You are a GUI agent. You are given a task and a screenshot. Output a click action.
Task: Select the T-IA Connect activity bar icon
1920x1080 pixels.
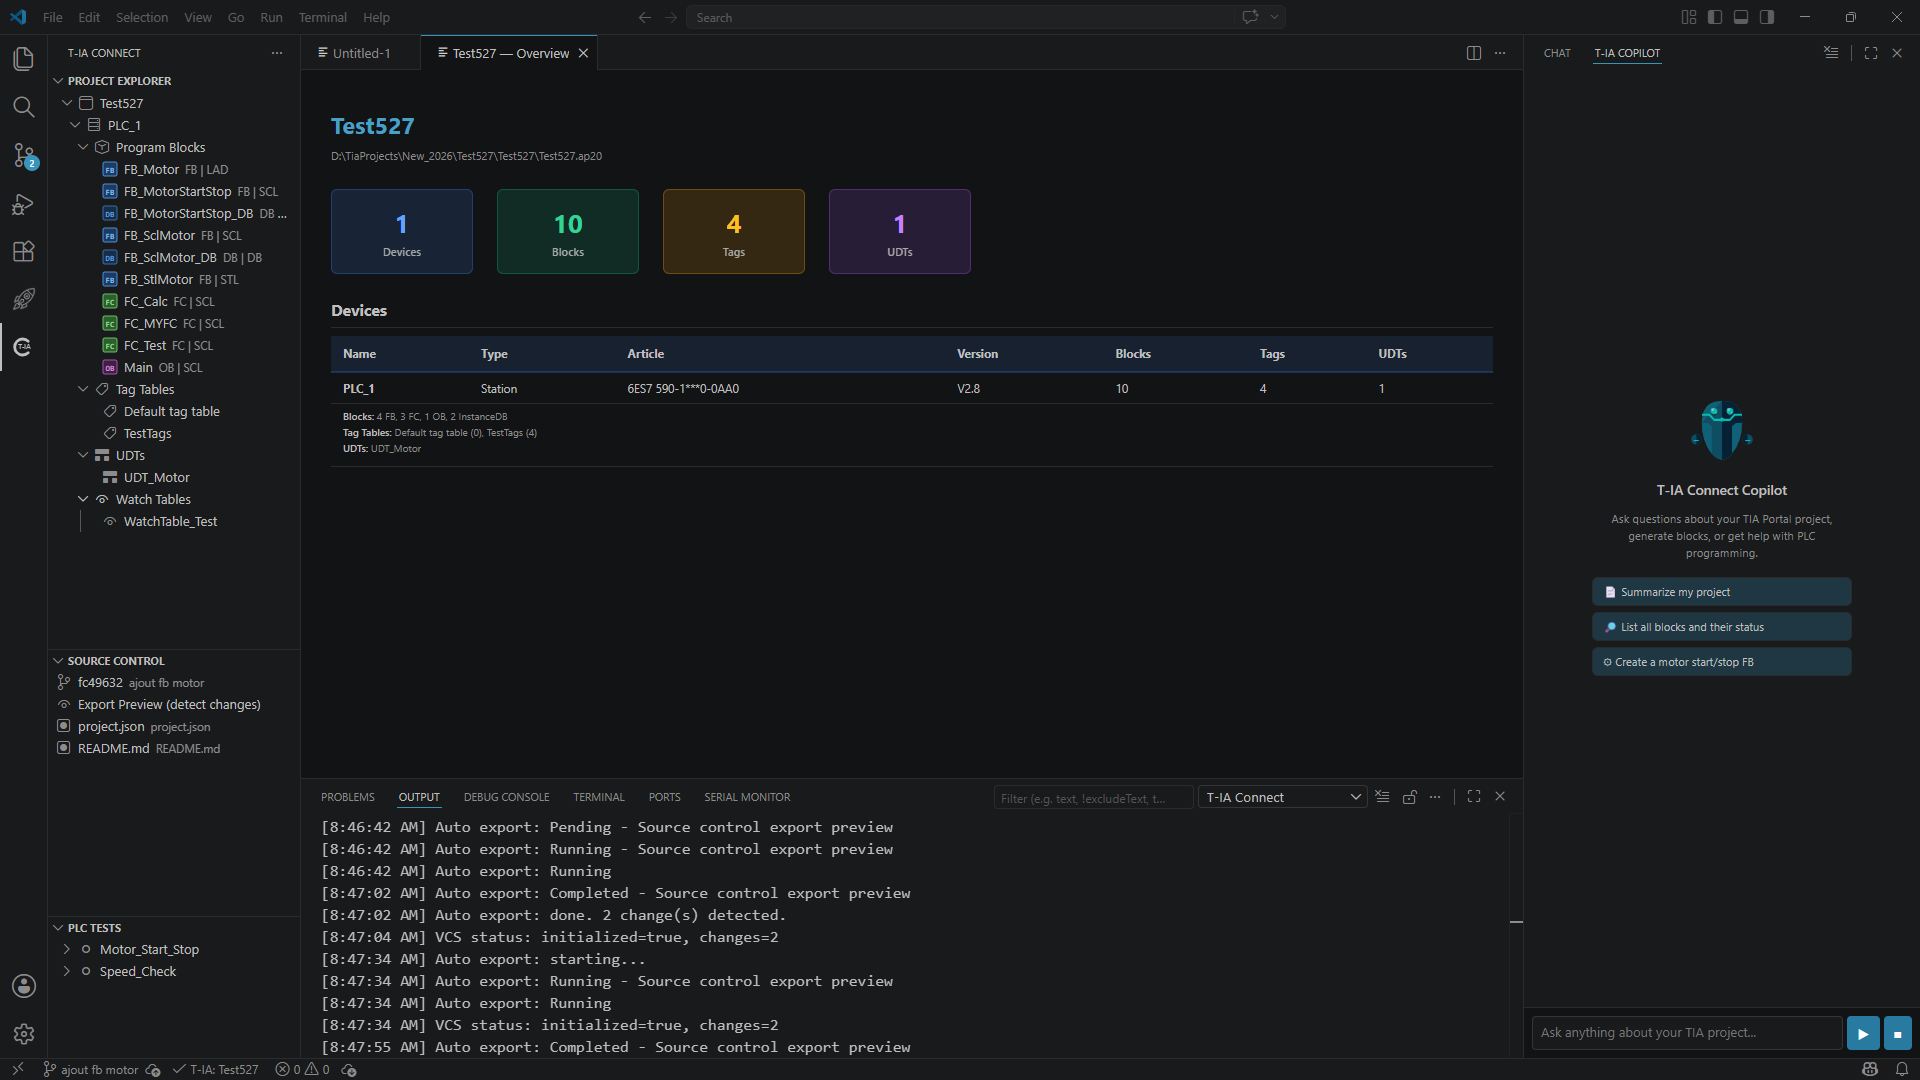(x=23, y=347)
